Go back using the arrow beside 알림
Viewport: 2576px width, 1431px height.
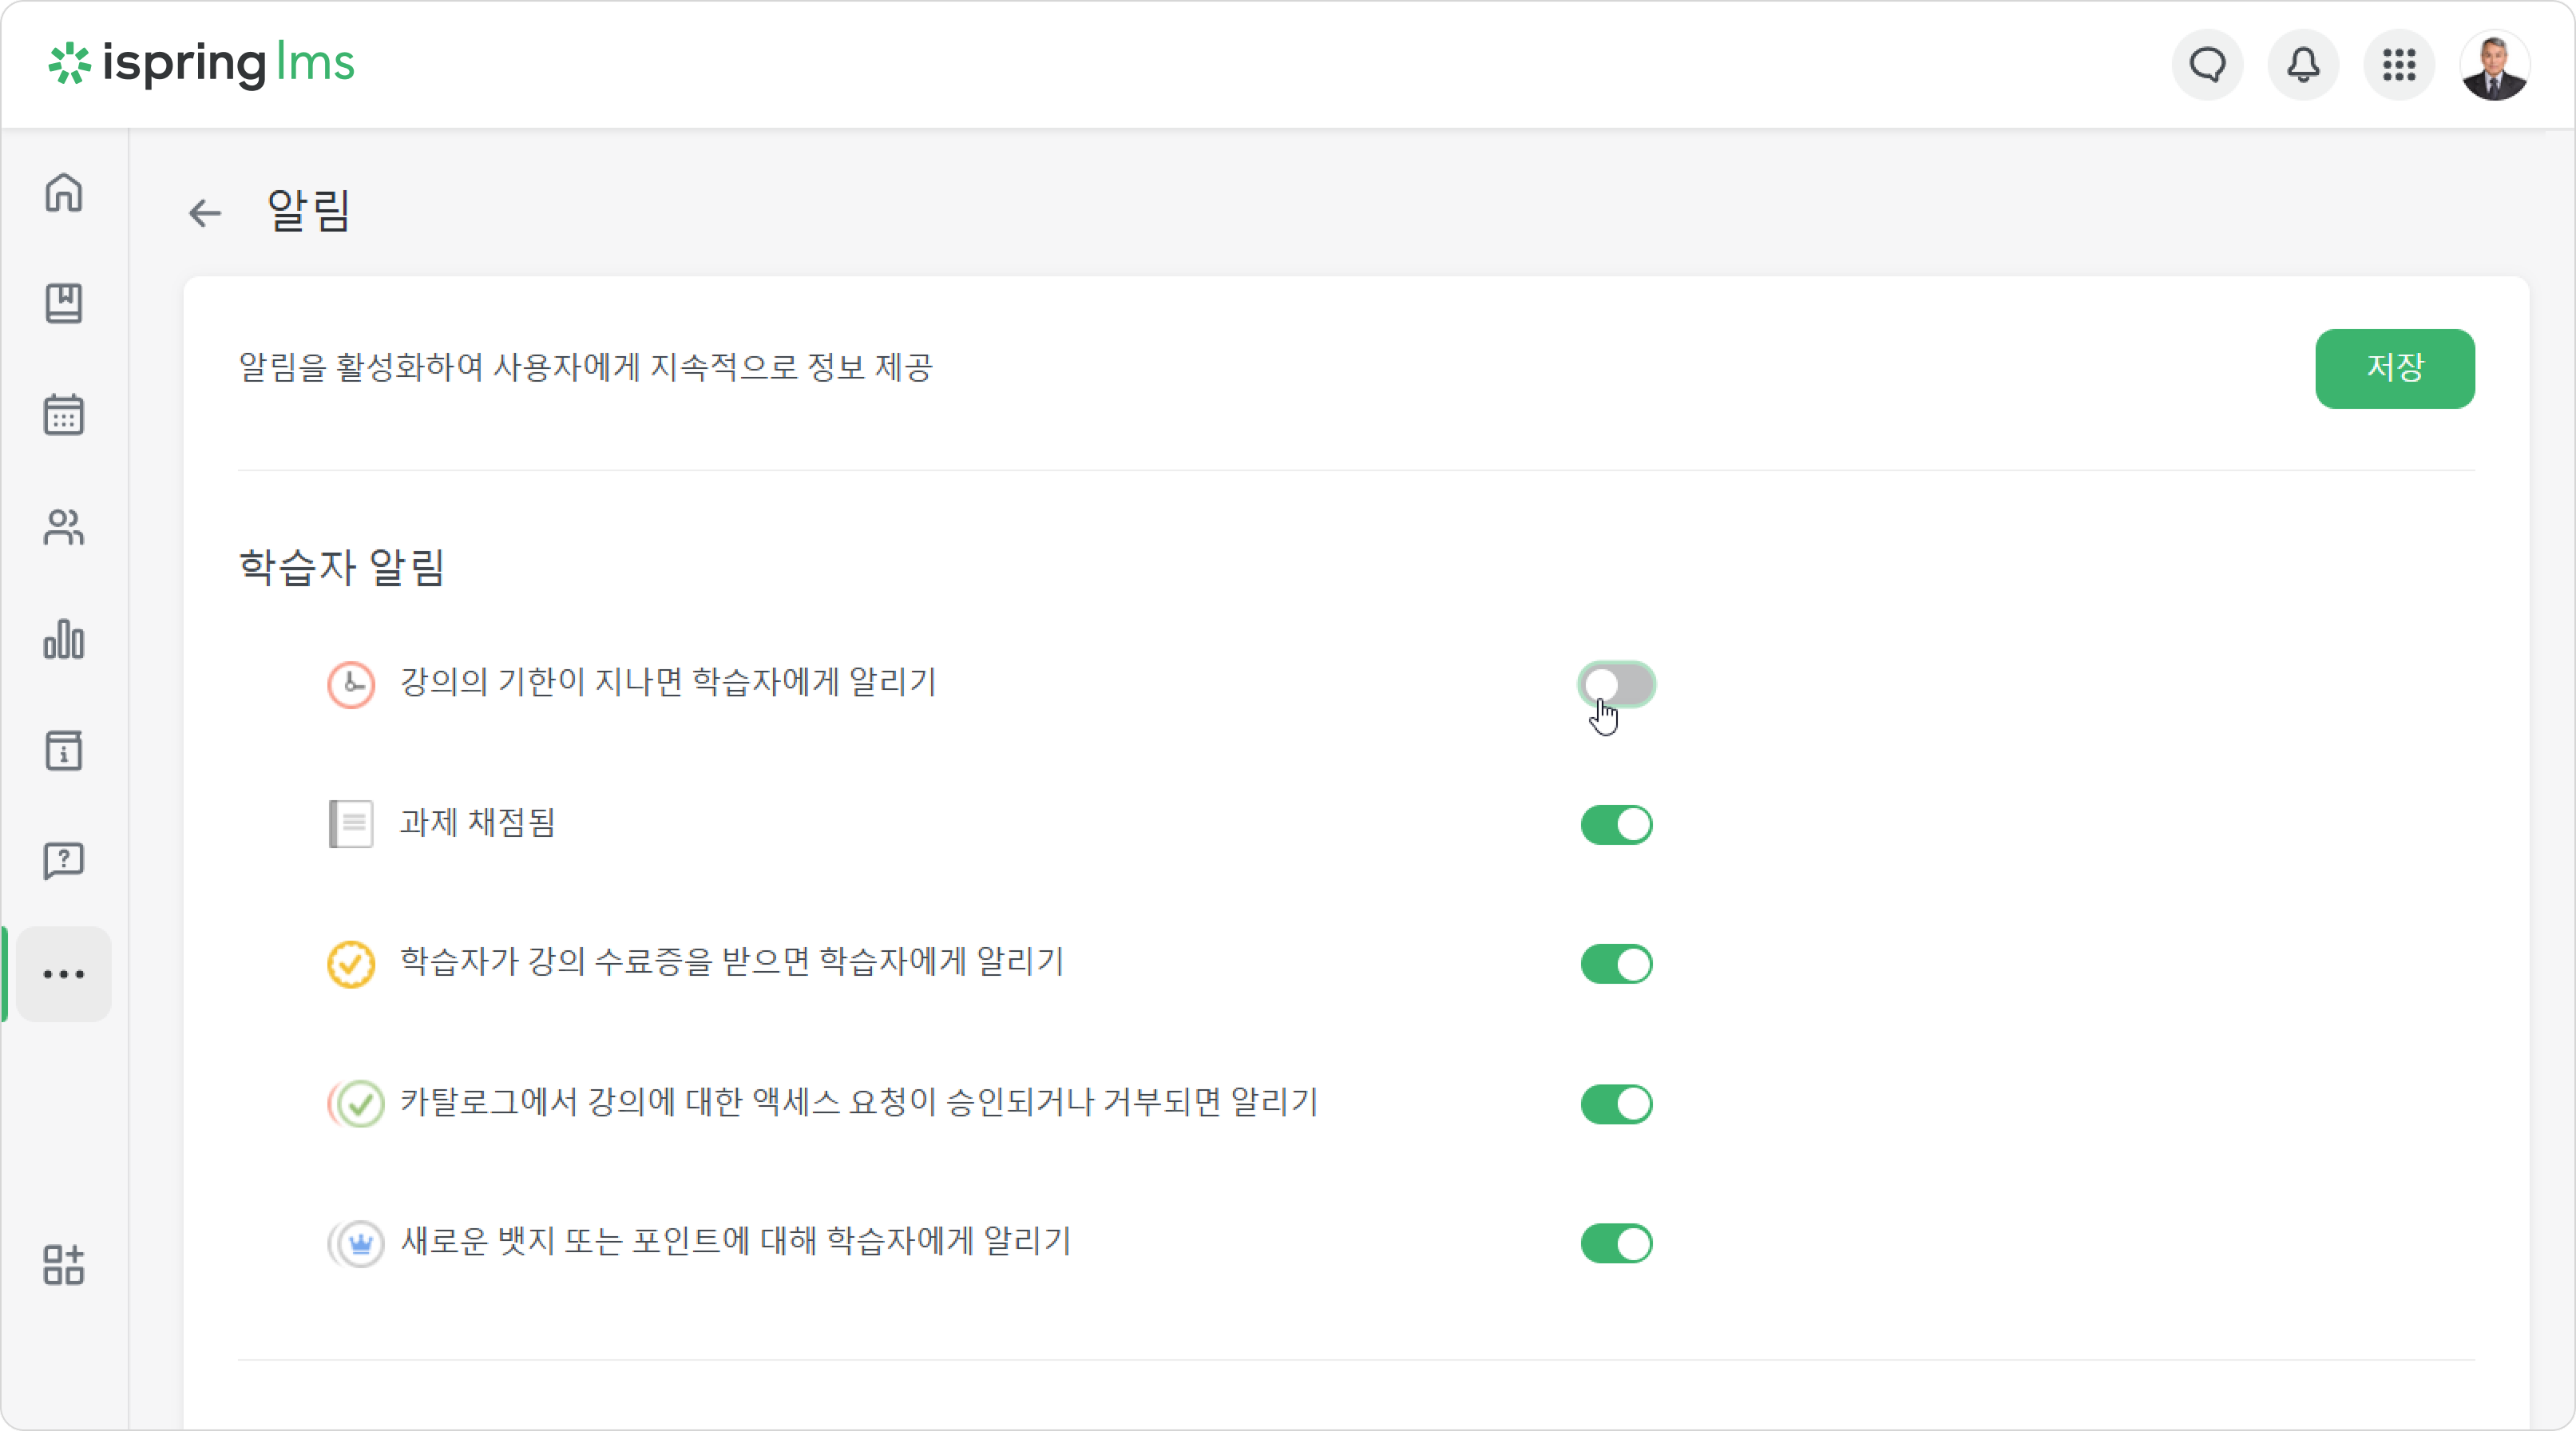pyautogui.click(x=205, y=213)
